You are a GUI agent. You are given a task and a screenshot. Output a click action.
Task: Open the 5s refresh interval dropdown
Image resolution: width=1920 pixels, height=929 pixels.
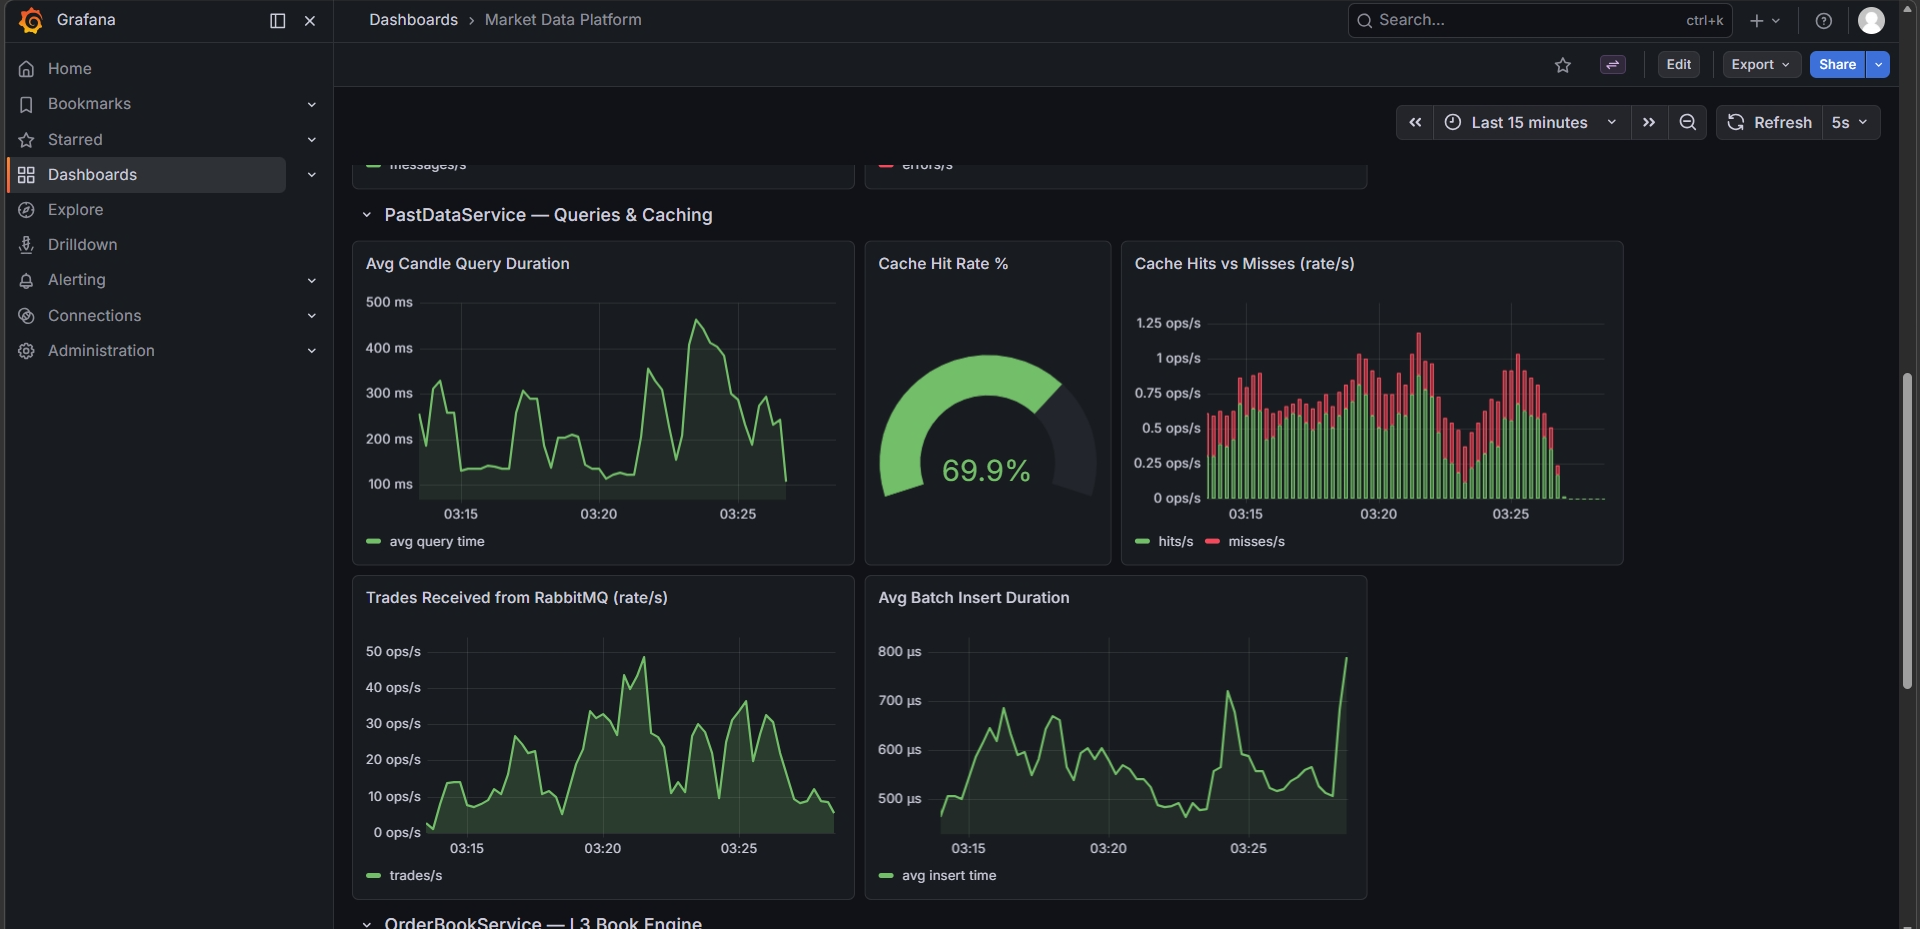(1851, 122)
